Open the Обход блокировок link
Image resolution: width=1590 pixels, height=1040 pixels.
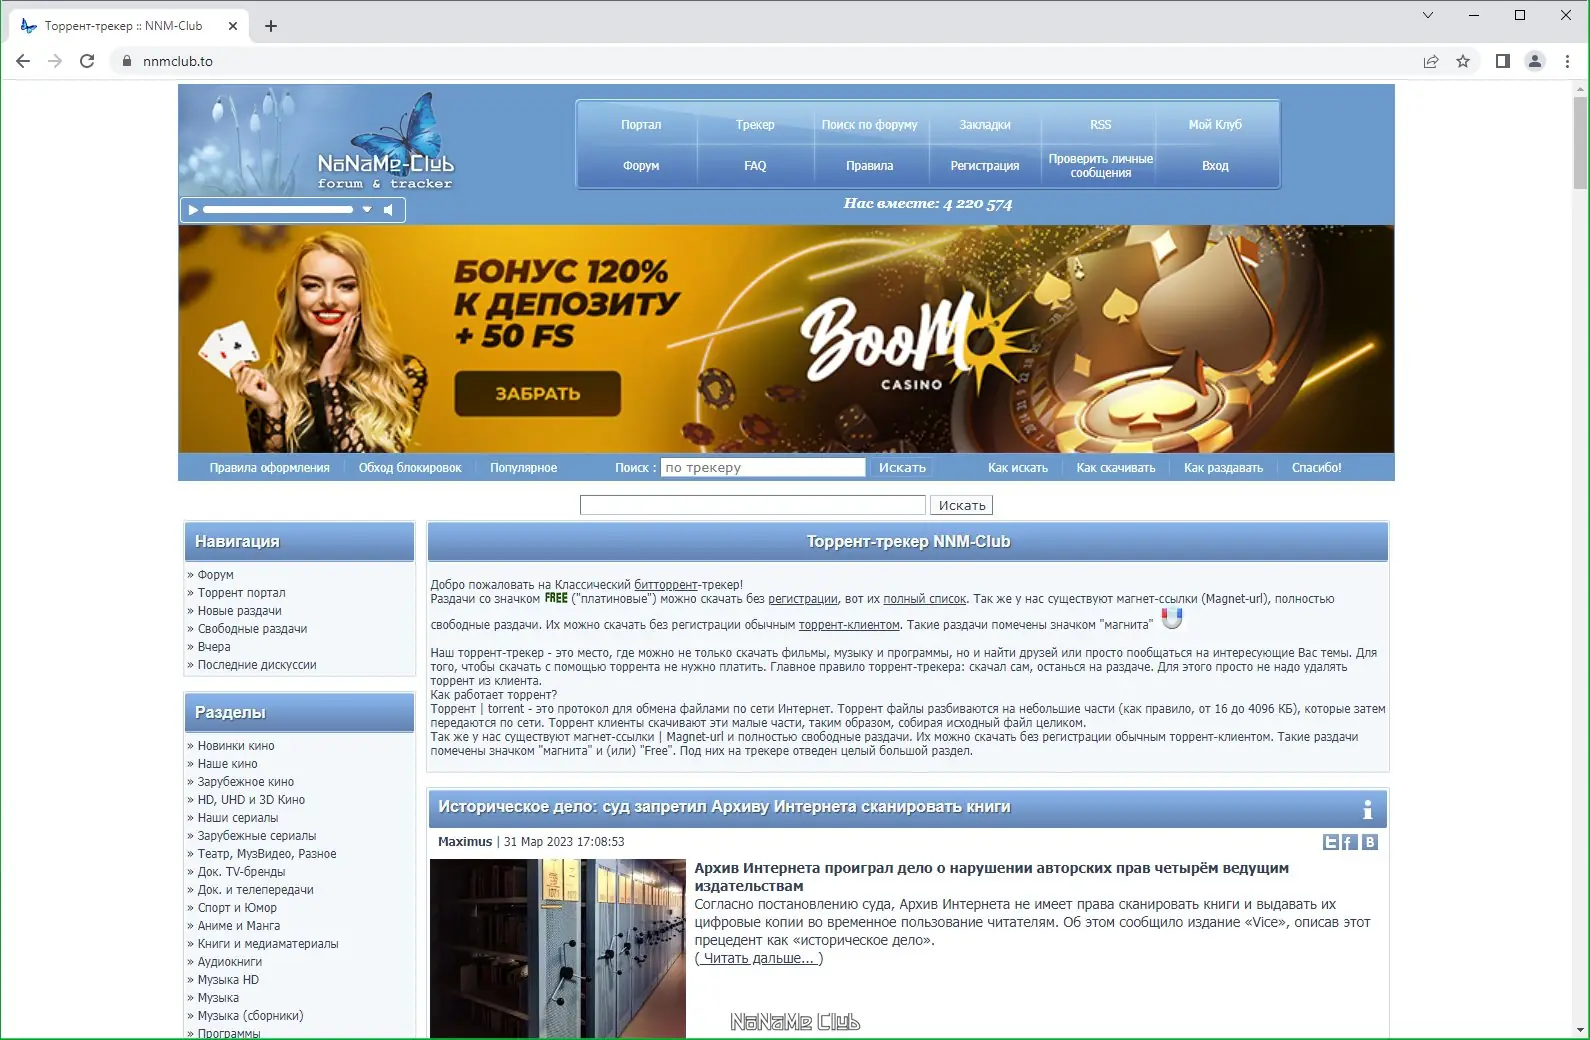[x=410, y=468]
